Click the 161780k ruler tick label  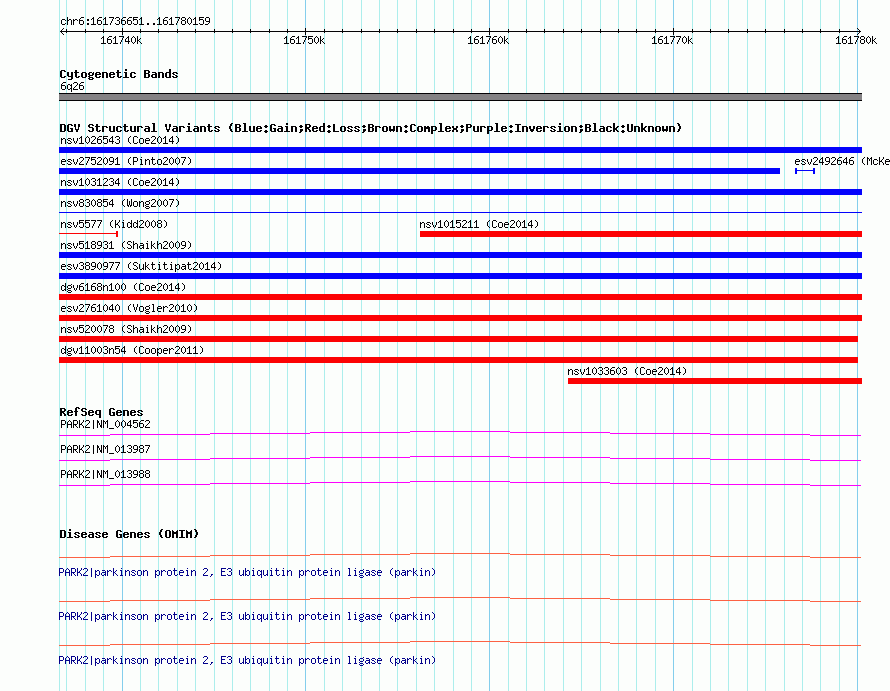coord(856,40)
